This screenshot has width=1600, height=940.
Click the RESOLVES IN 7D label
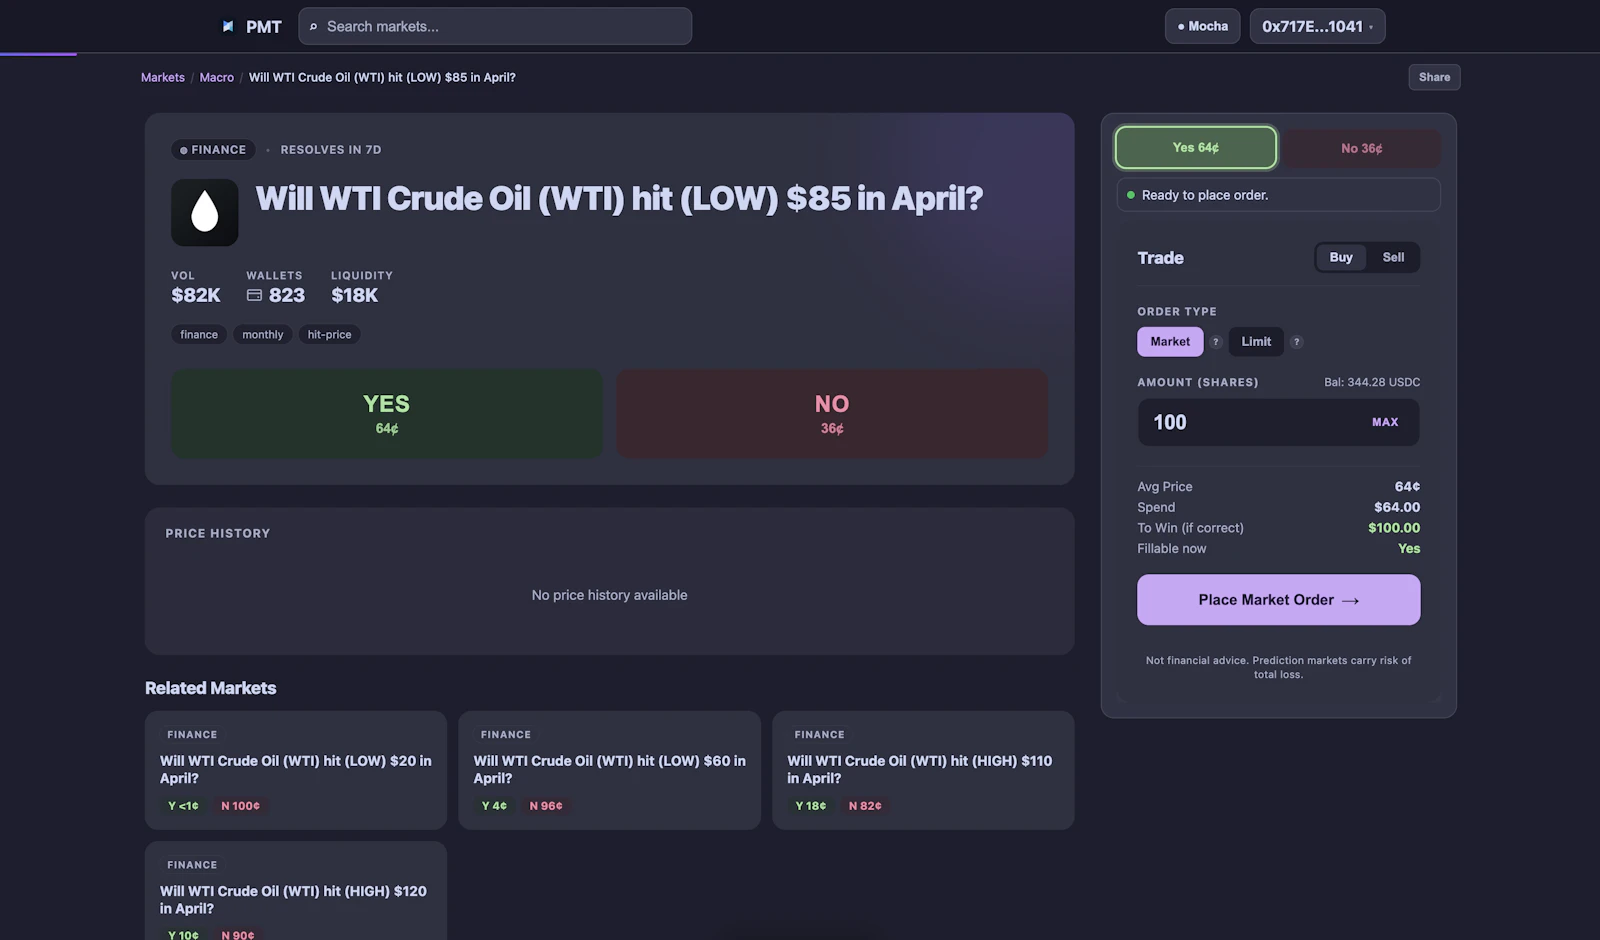point(331,150)
